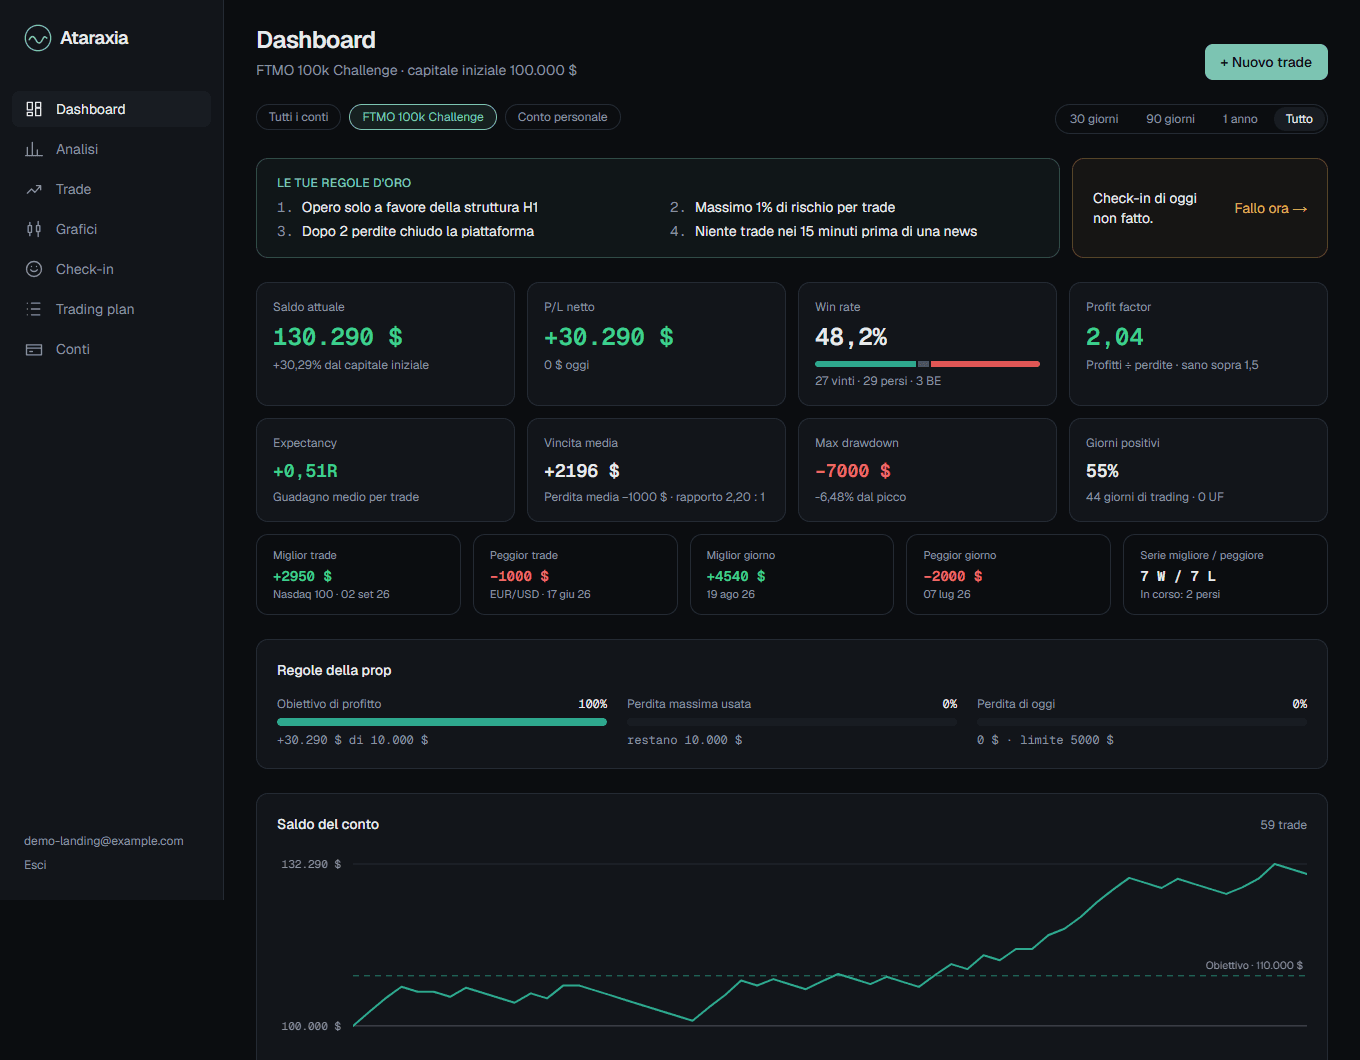This screenshot has height=1060, width=1360.
Task: Click the Obiettivo di profitto progress bar
Action: click(442, 722)
